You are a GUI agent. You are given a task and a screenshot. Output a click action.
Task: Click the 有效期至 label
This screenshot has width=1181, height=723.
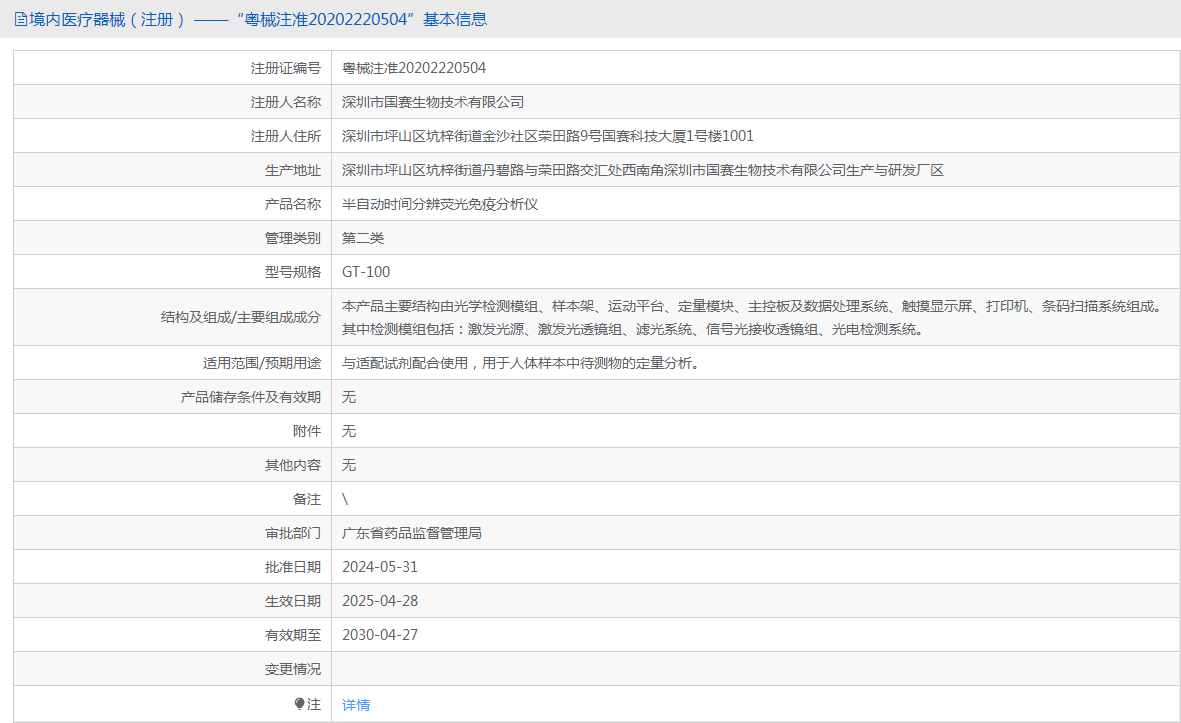[x=292, y=635]
